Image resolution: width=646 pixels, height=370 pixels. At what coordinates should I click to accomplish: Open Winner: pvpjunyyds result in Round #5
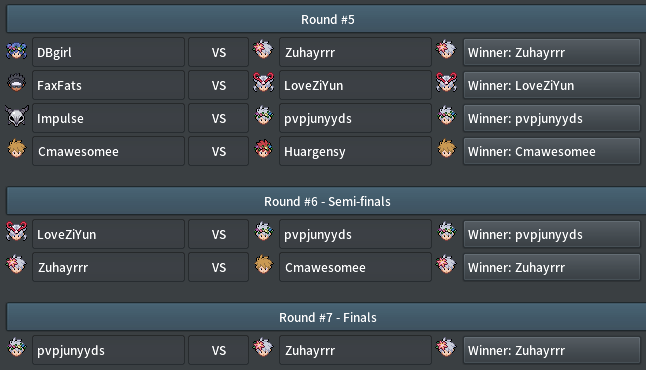pyautogui.click(x=552, y=119)
